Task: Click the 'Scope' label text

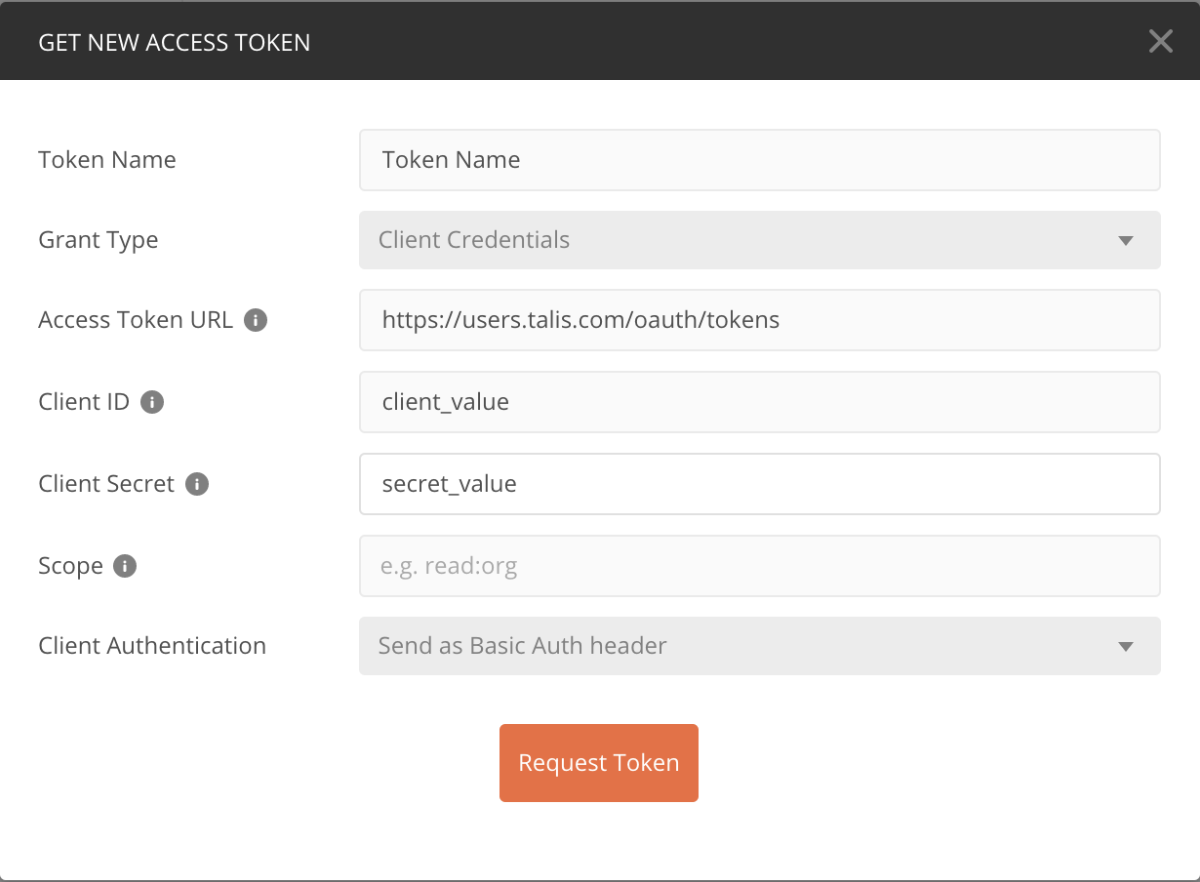Action: pos(70,567)
